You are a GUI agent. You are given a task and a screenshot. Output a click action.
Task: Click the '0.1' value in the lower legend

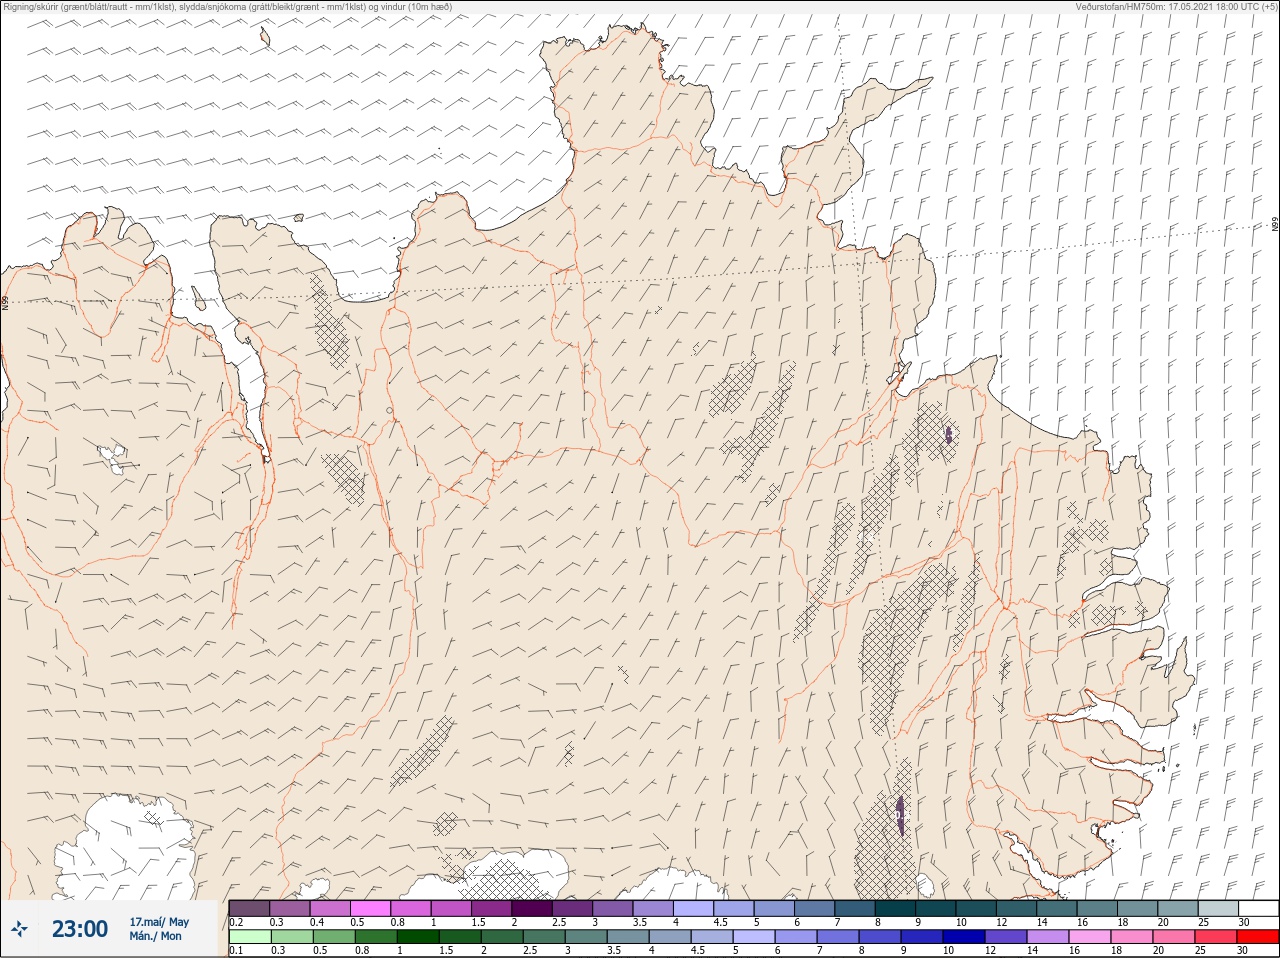tap(236, 950)
